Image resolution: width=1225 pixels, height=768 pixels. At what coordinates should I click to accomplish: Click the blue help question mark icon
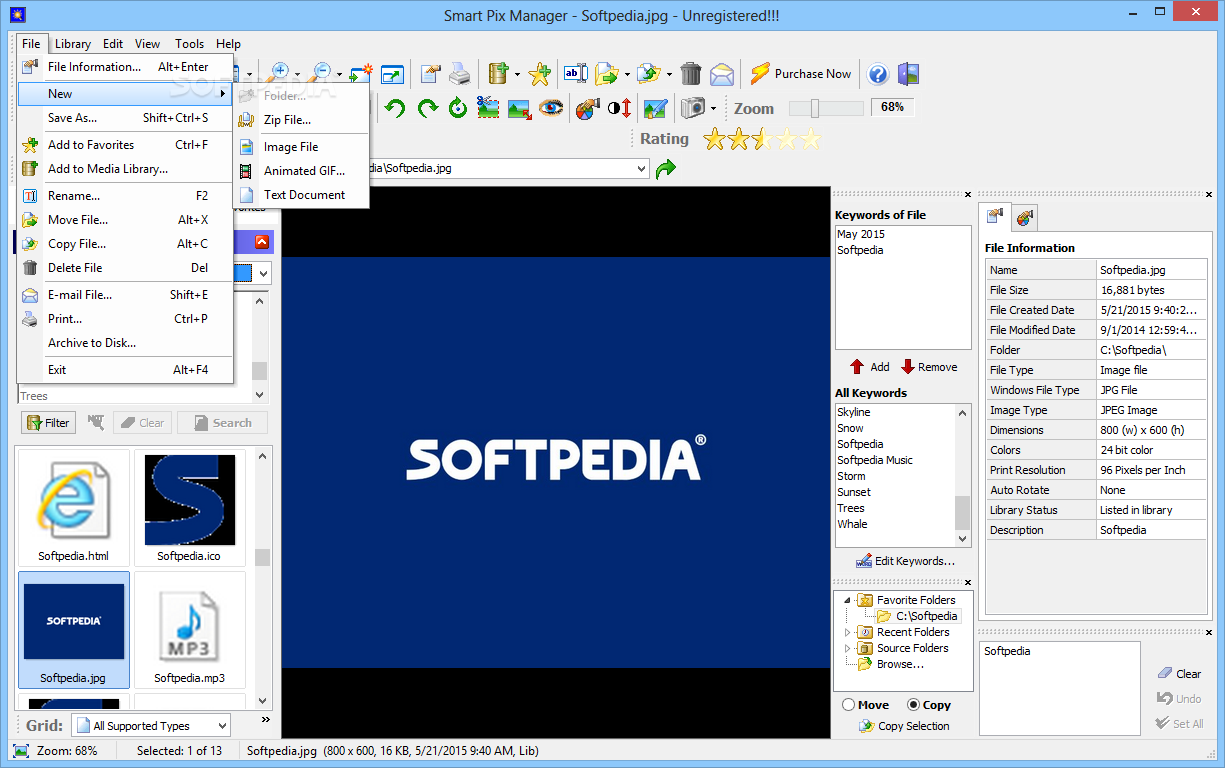pos(878,74)
